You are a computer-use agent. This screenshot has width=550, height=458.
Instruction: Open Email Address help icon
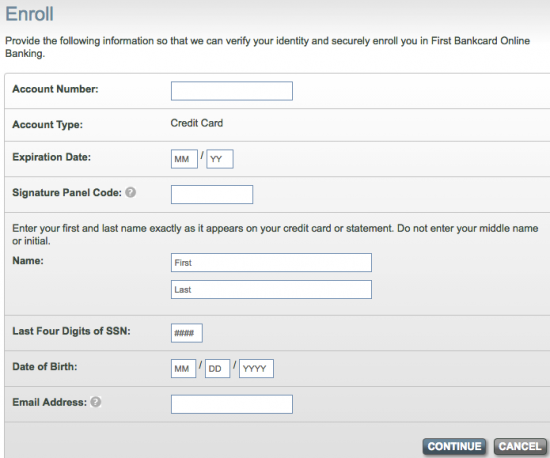[96, 402]
